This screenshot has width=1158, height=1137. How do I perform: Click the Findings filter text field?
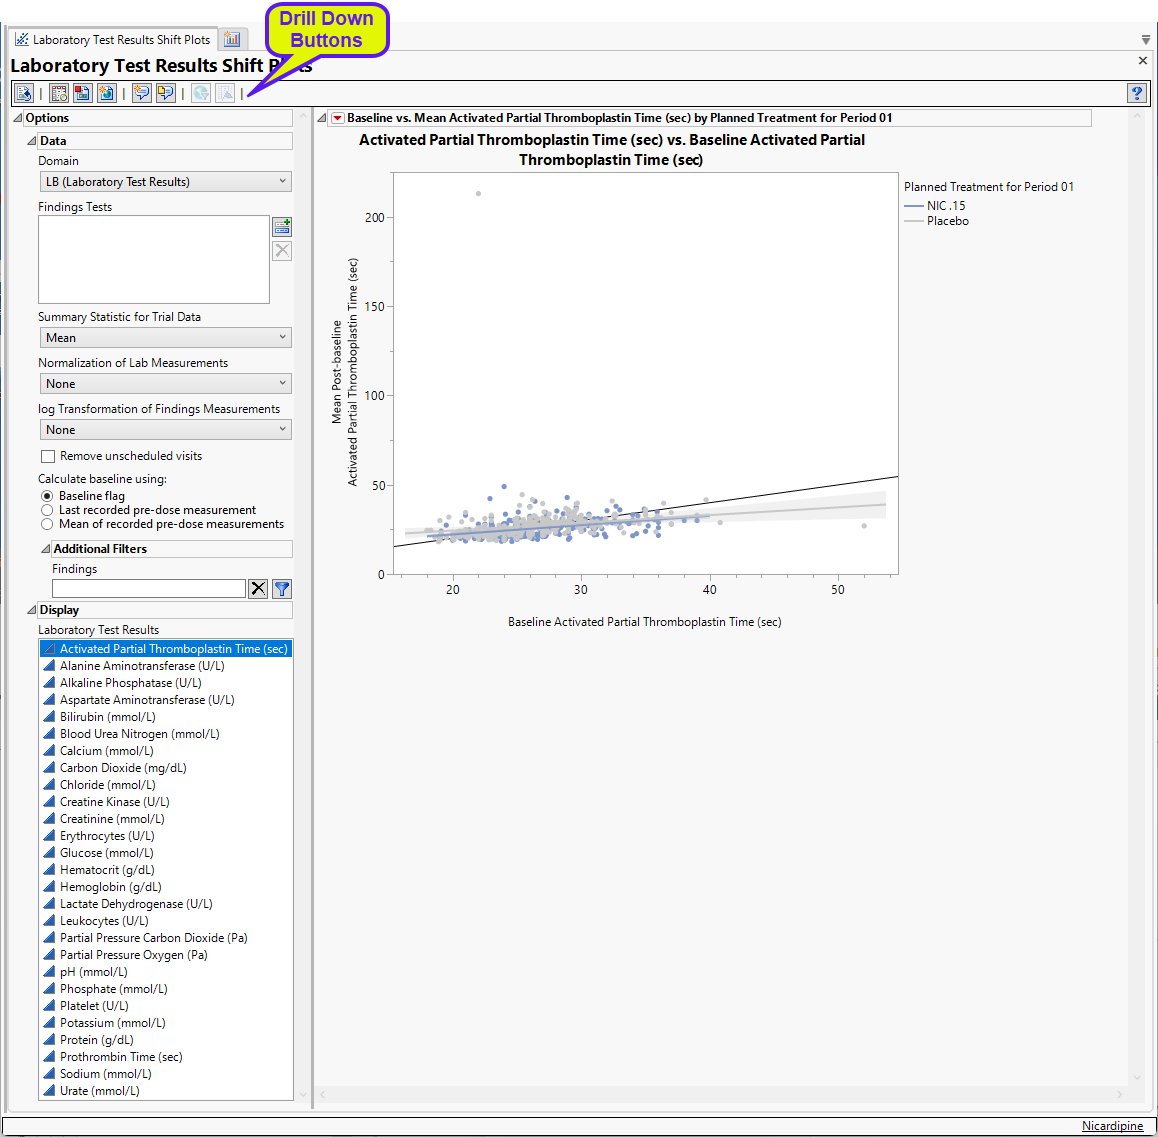[x=148, y=589]
